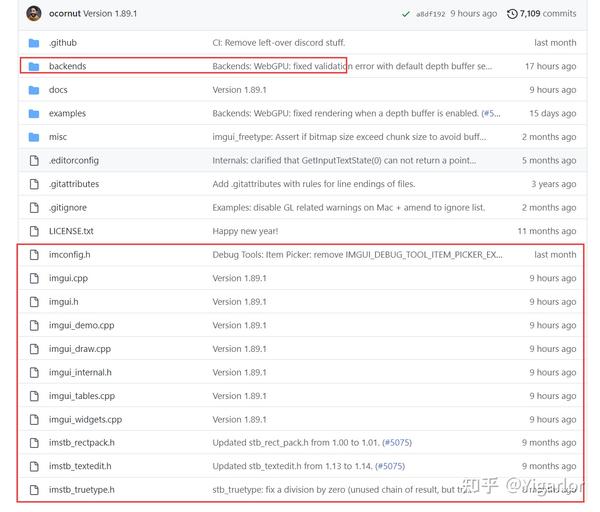Open the .gitattributes file
Screen dimensions: 600x512
pyautogui.click(x=74, y=184)
